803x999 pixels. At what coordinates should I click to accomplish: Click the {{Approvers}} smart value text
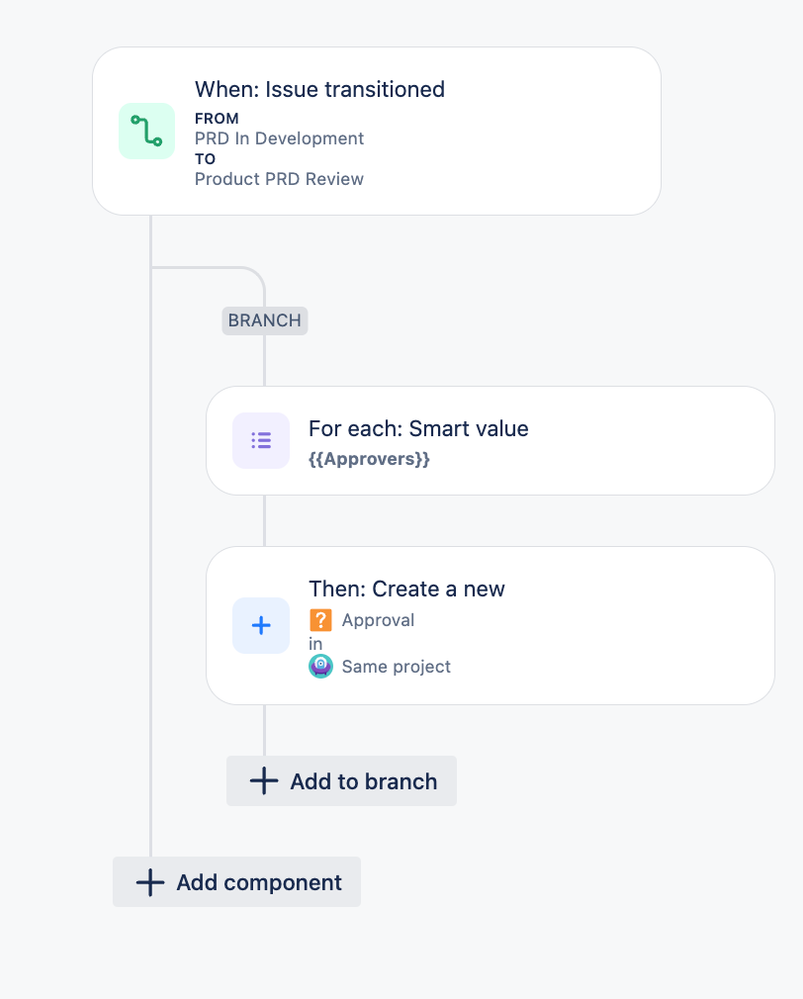point(369,459)
